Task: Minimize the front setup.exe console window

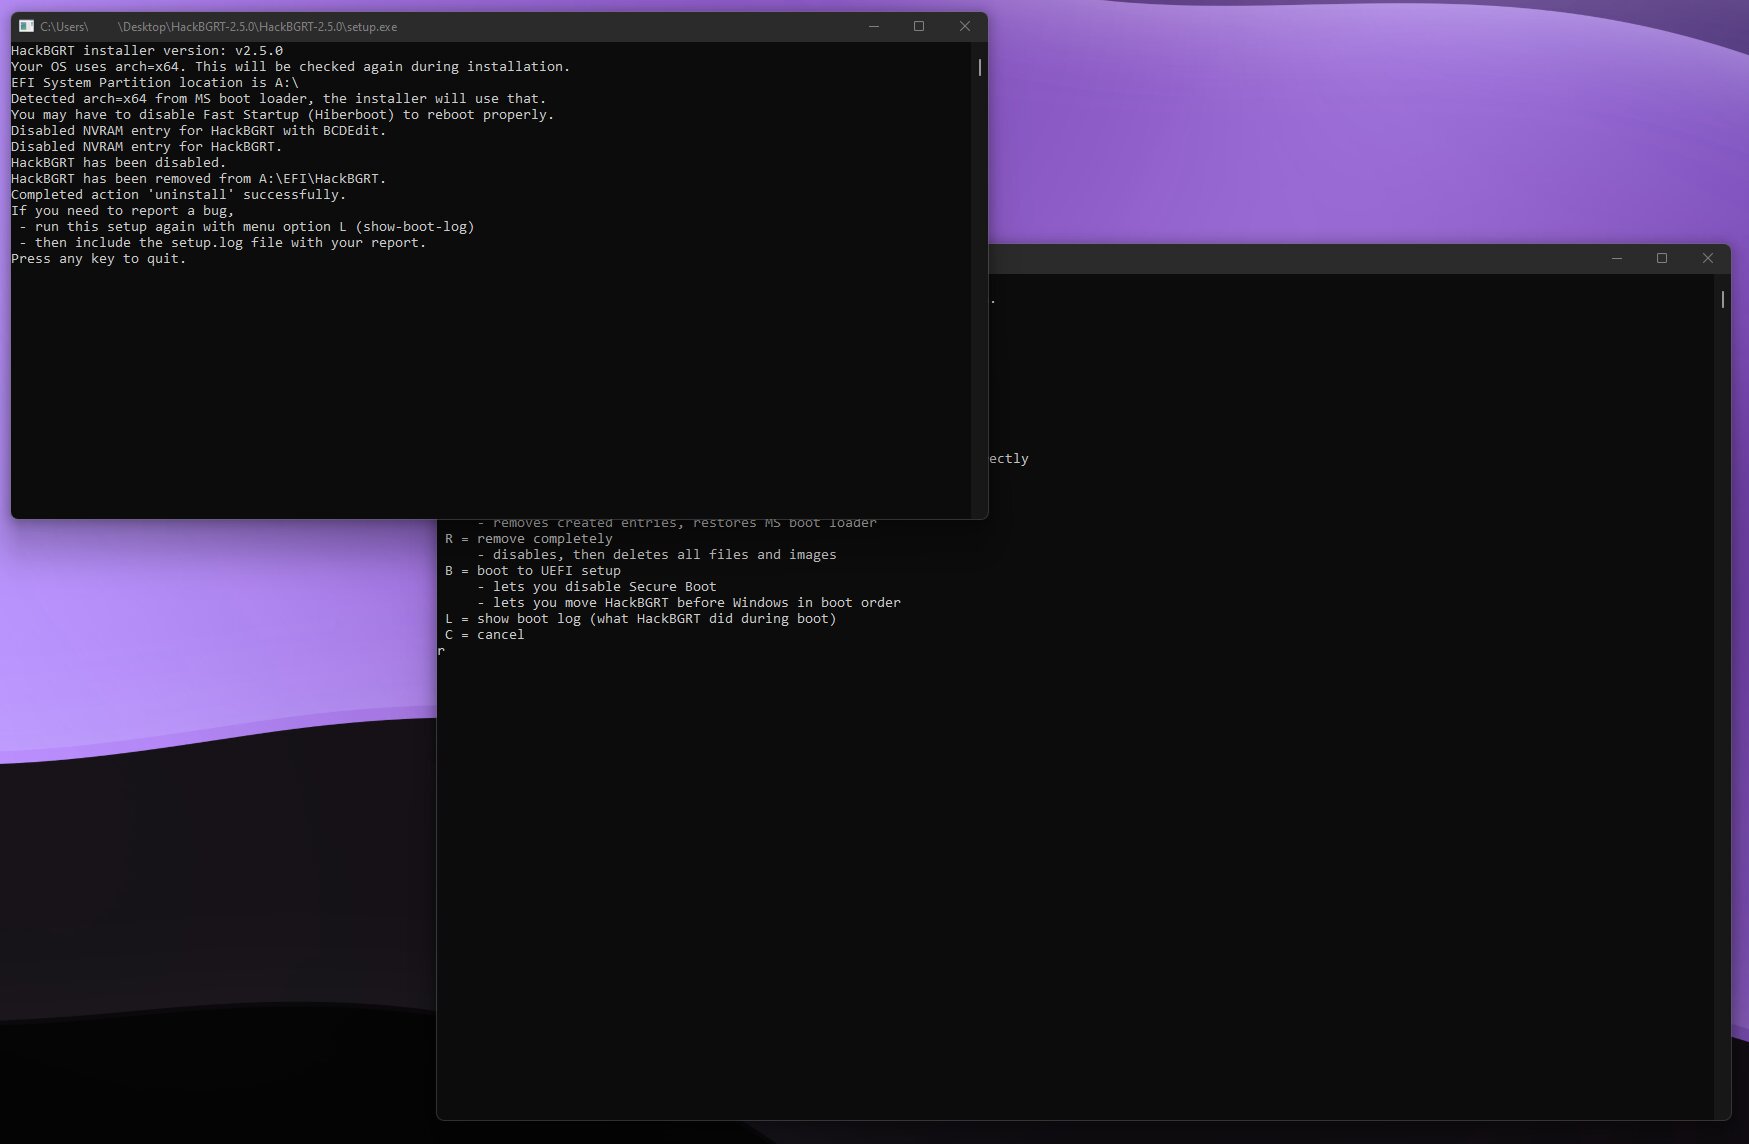Action: (873, 26)
